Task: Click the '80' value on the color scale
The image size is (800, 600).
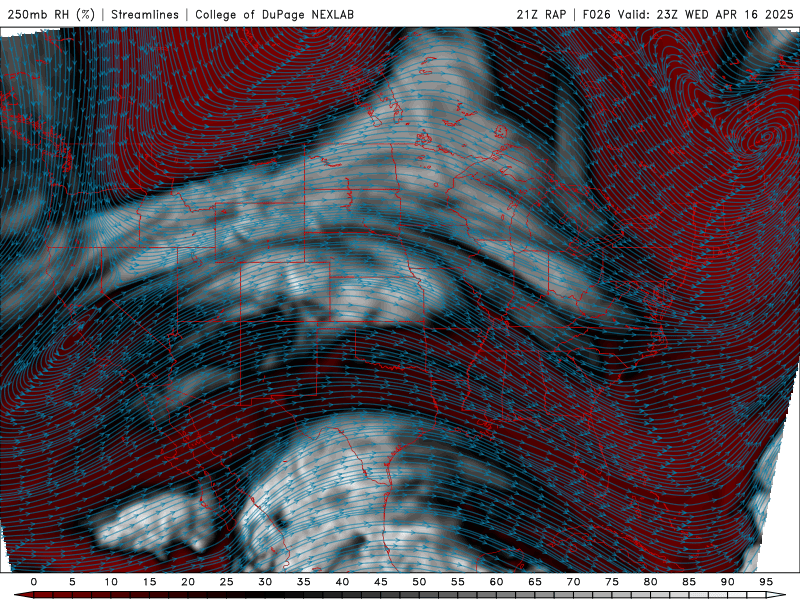Action: [650, 582]
